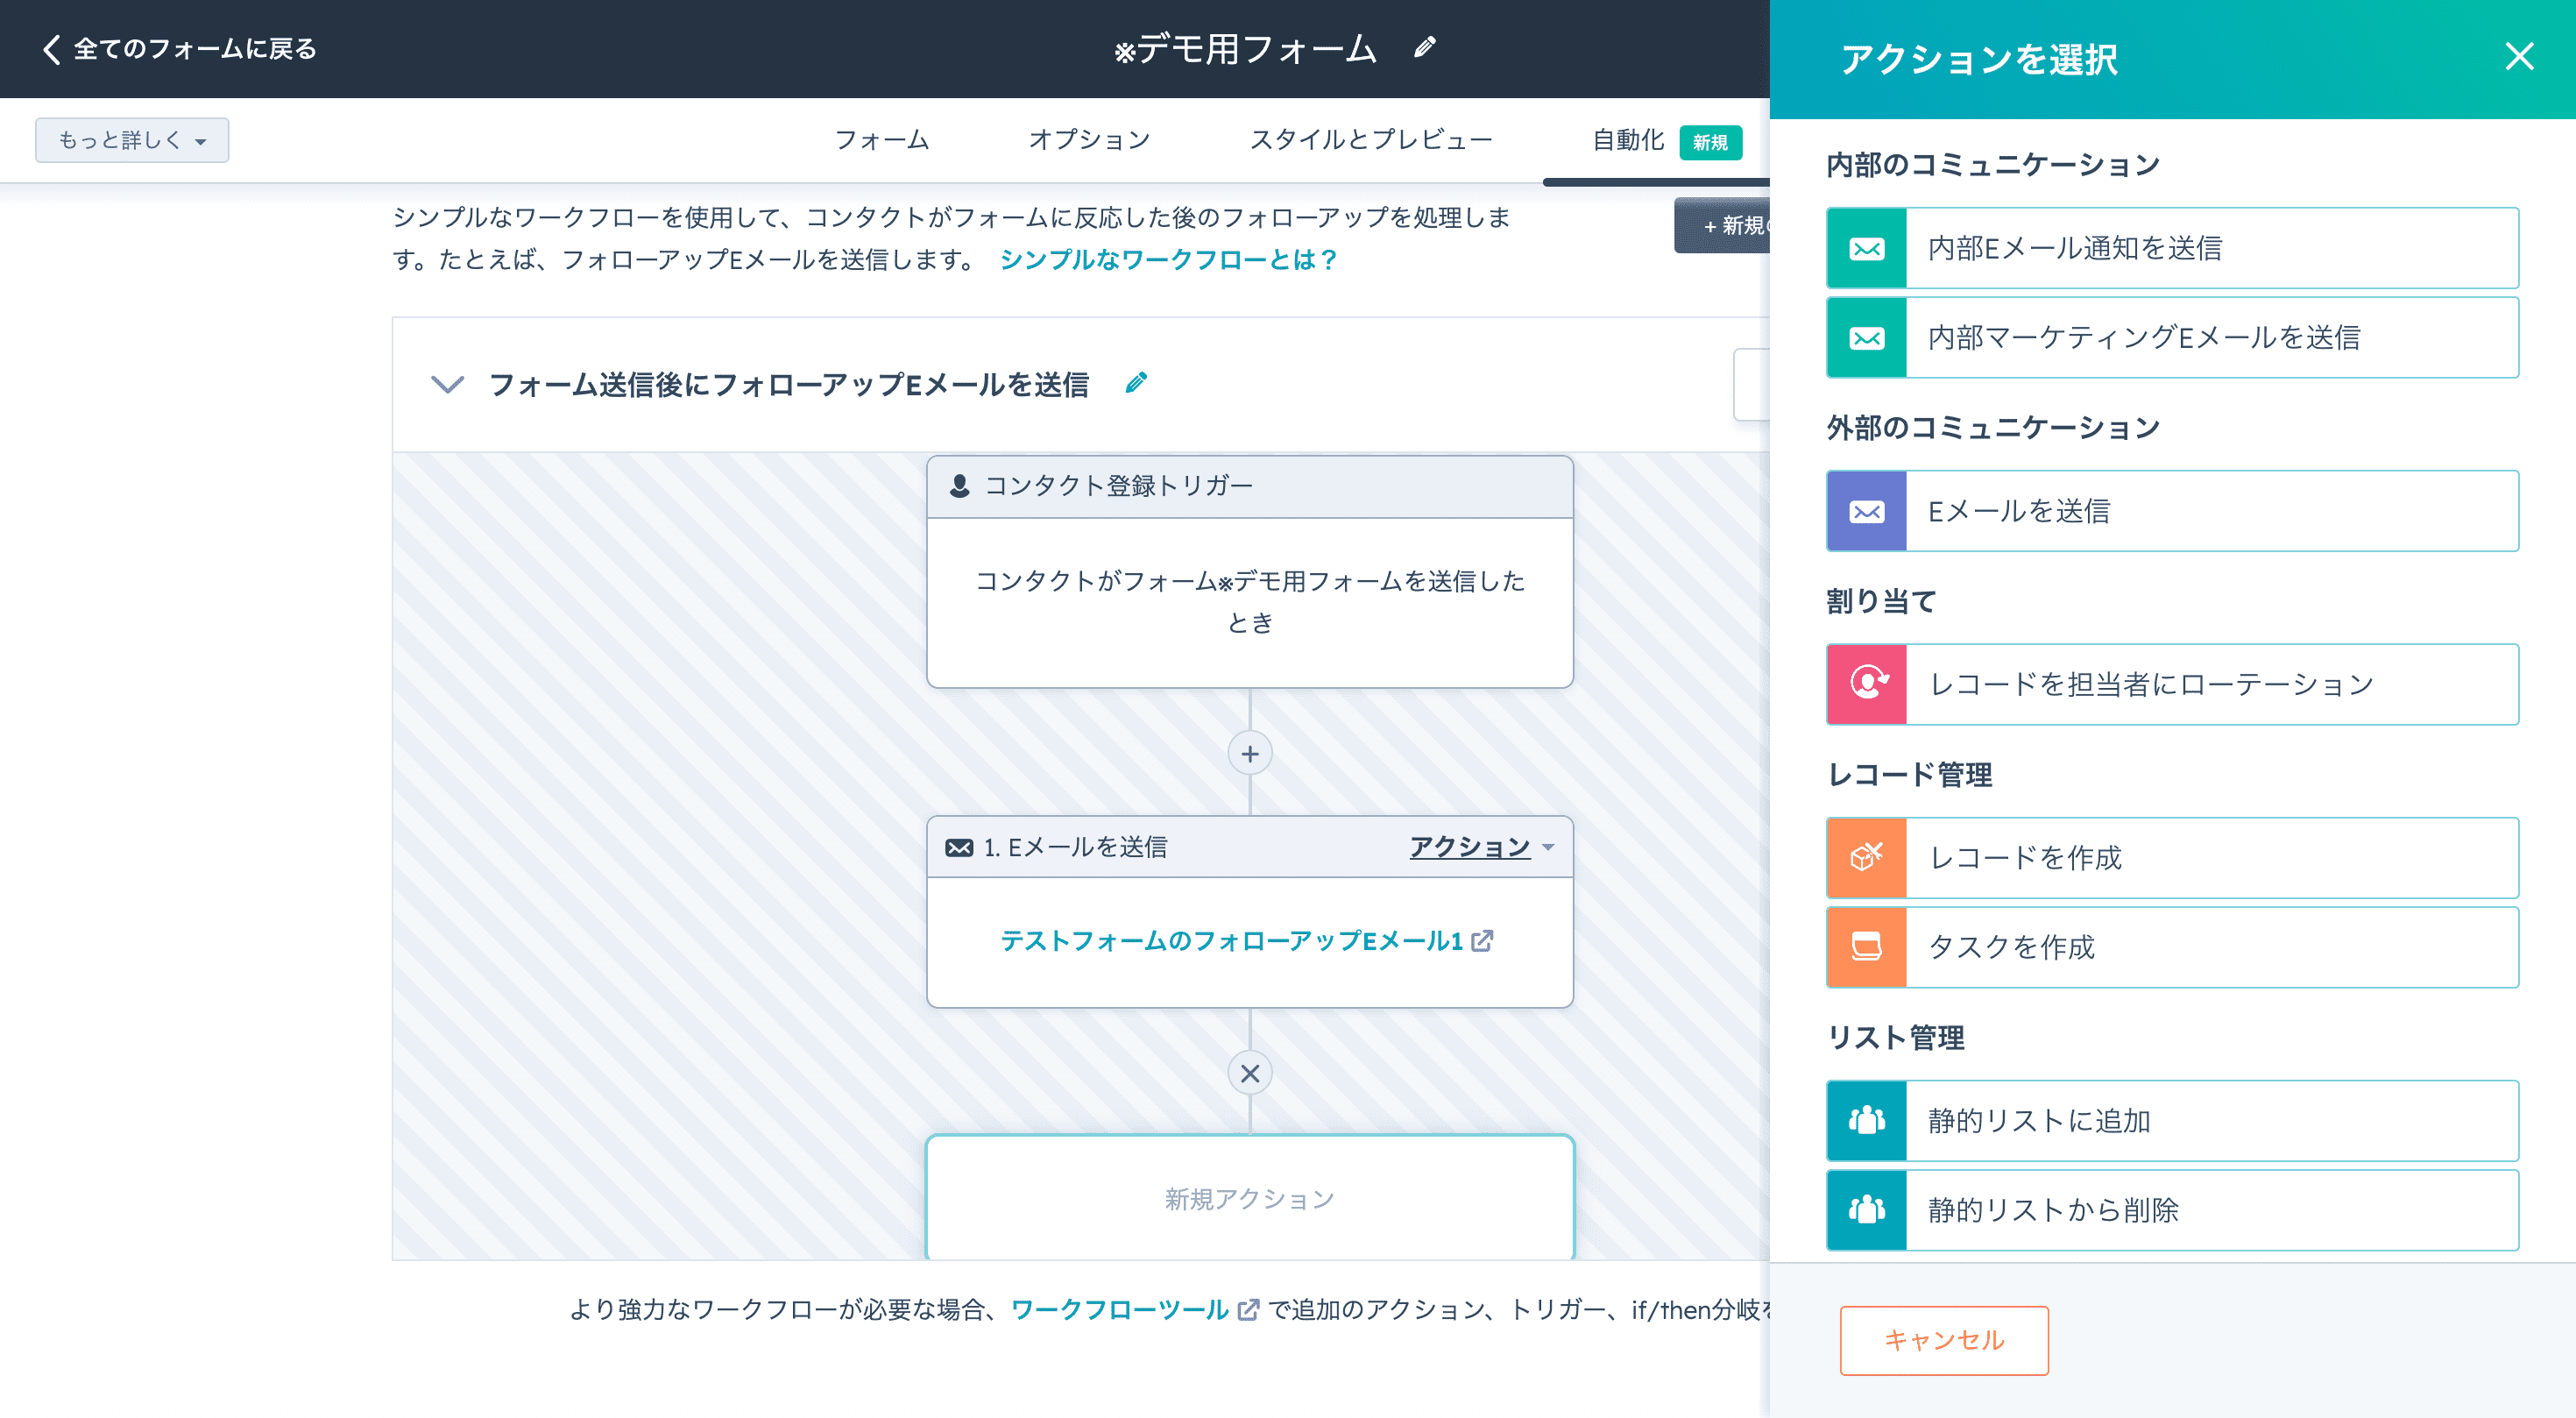Pick the 静的リストに追加 people icon
2576x1418 pixels.
(1866, 1120)
